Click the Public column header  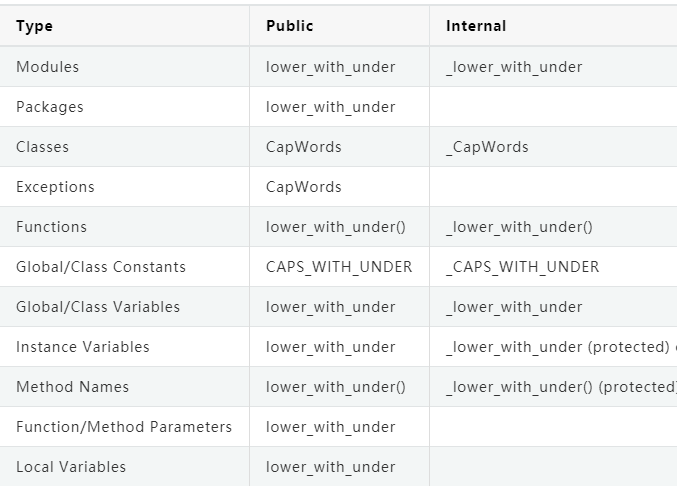tap(289, 26)
